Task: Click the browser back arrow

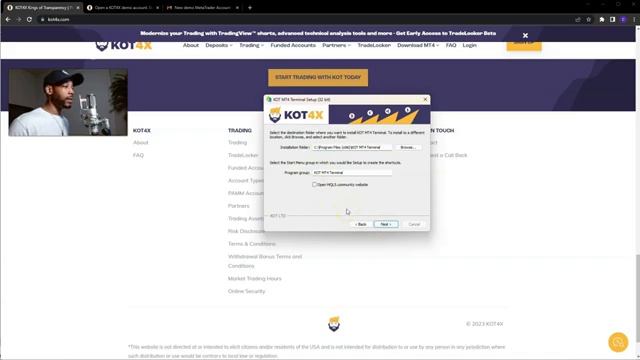Action: coord(8,19)
